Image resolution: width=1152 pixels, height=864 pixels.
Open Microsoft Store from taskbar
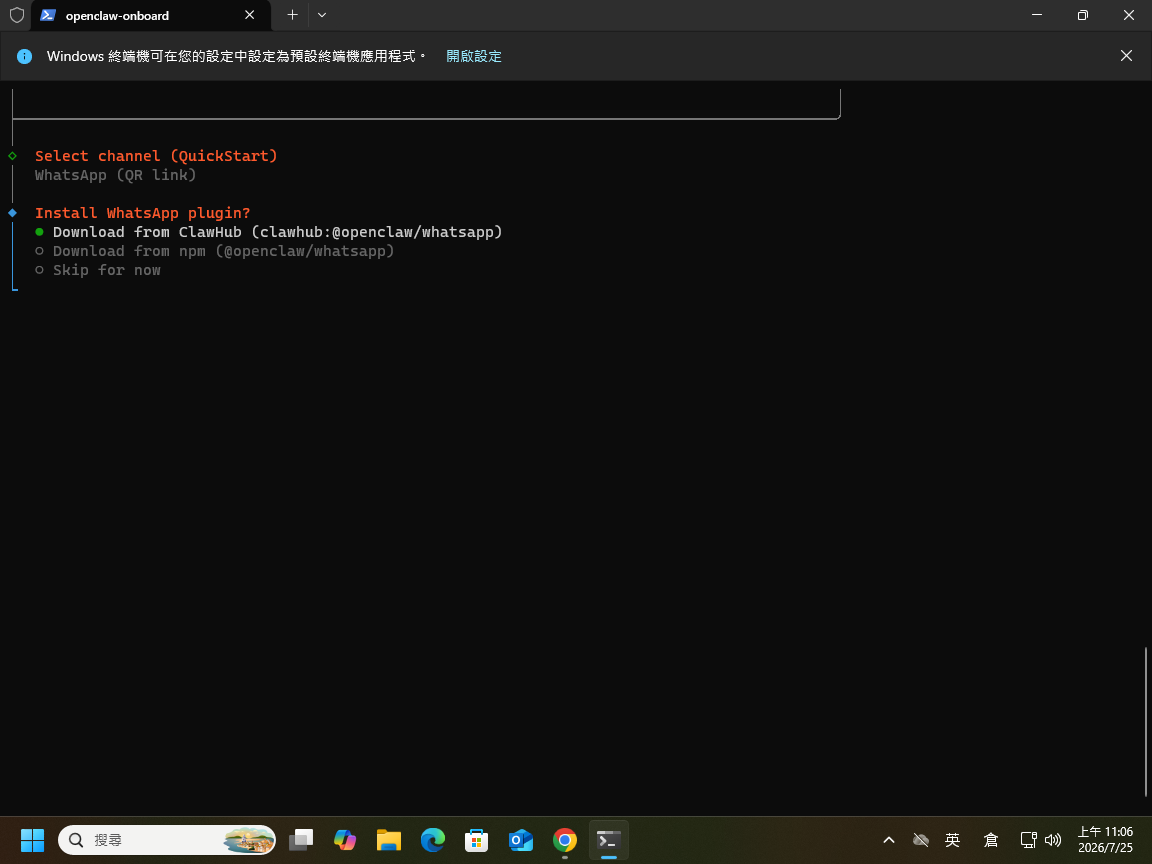pos(477,840)
